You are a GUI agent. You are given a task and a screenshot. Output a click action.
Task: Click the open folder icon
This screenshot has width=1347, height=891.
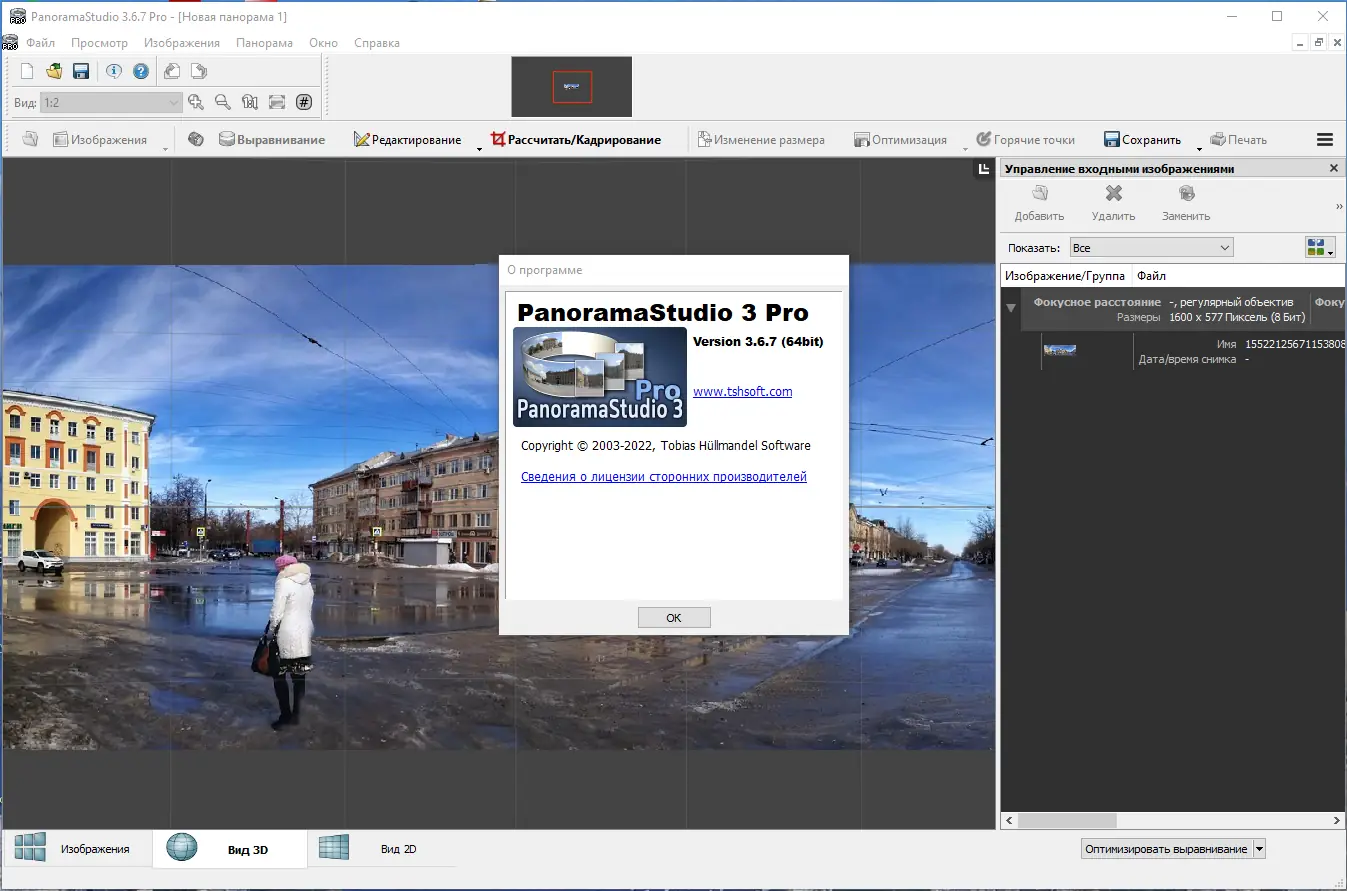click(x=54, y=71)
